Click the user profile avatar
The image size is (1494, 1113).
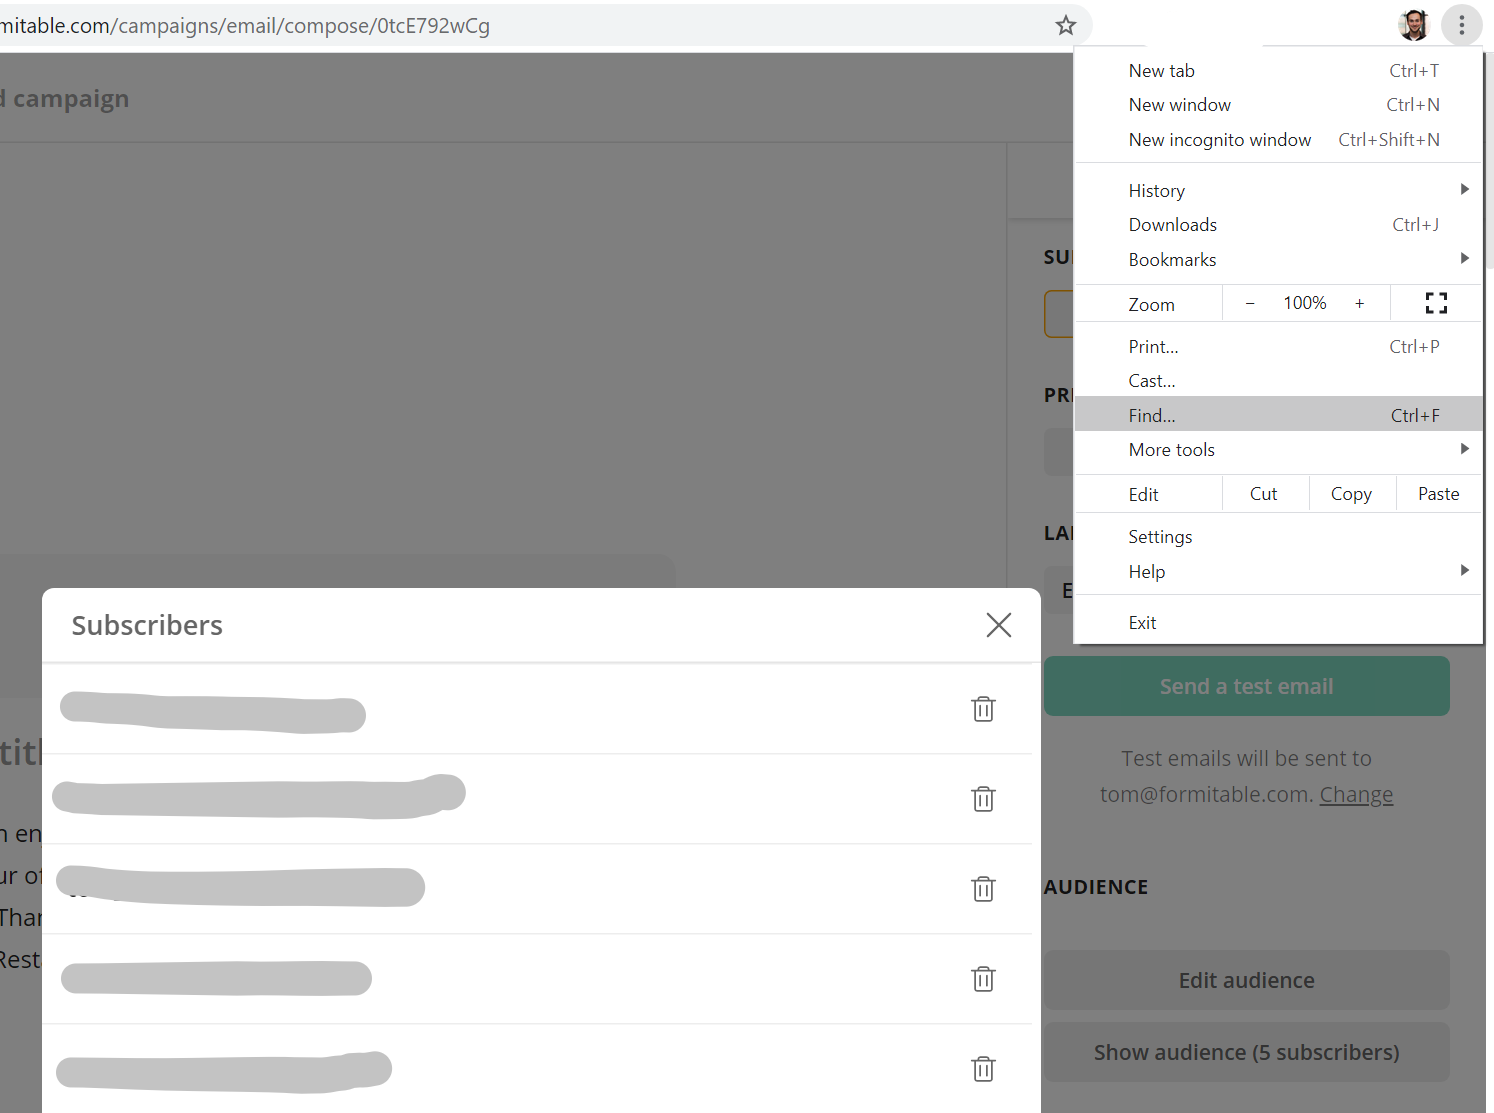pyautogui.click(x=1413, y=25)
